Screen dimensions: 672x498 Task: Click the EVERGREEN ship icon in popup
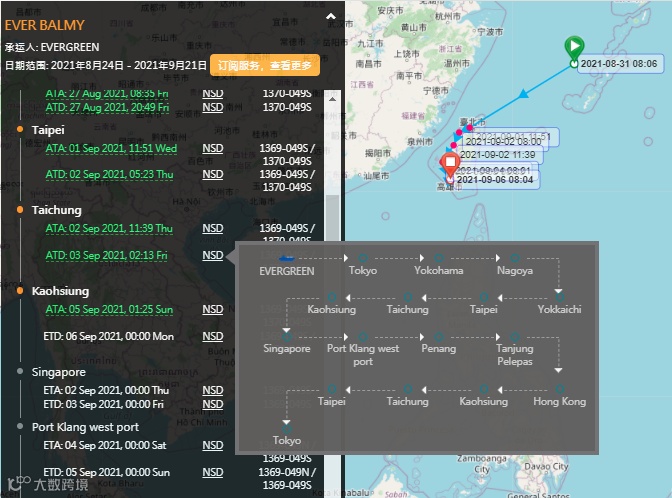287,258
